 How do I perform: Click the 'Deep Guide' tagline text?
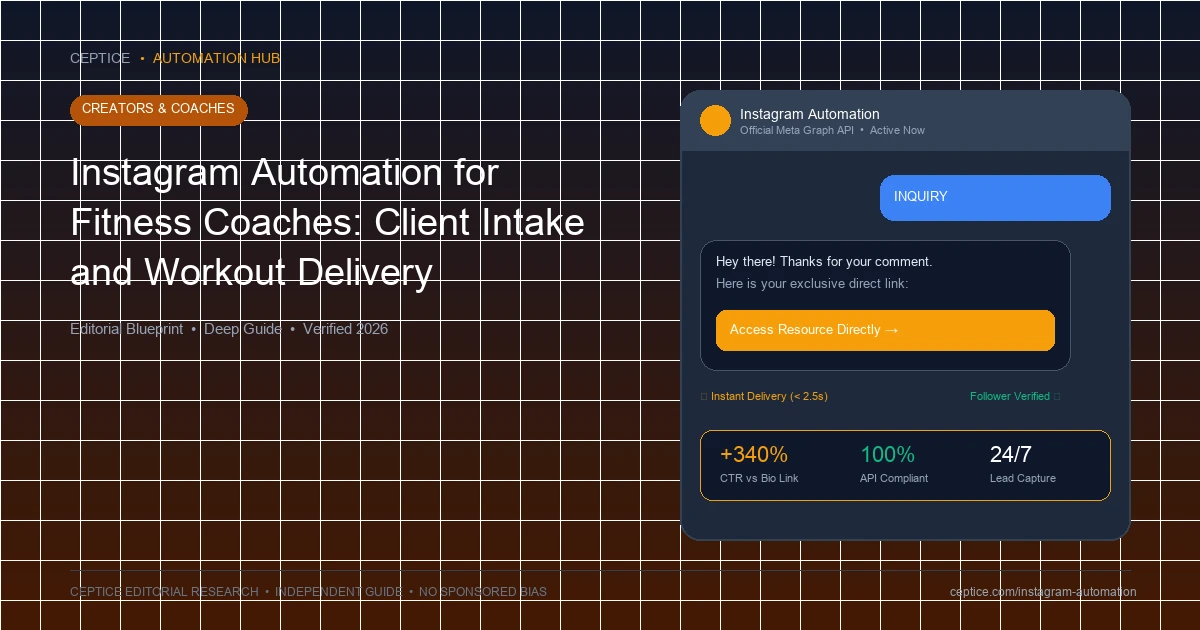(x=243, y=329)
